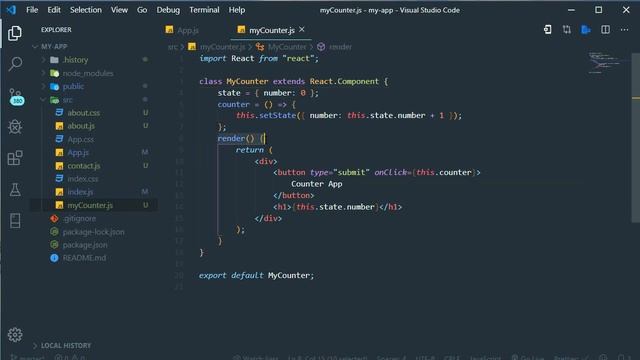
Task: Open the Explorer view in activity bar
Action: (15, 33)
